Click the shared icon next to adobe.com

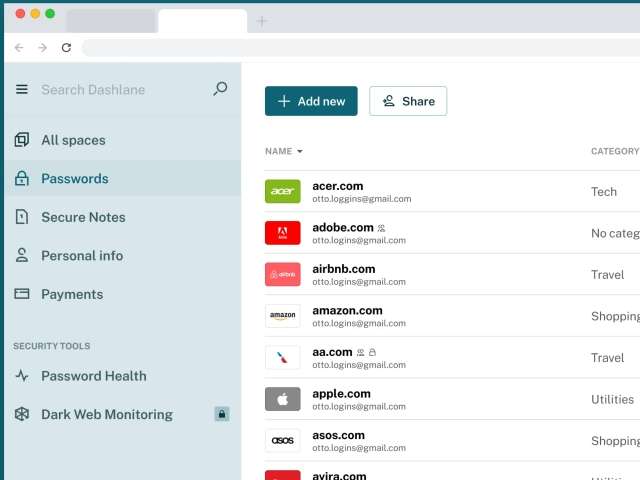pyautogui.click(x=381, y=228)
